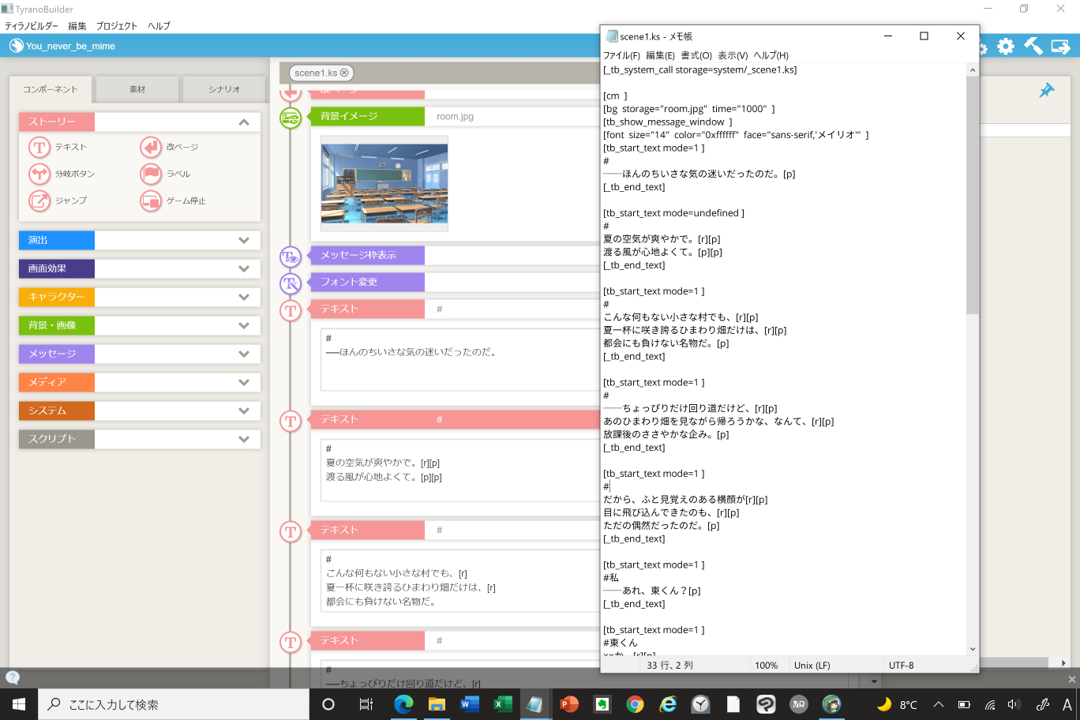
Task: Open Microsoft Edge from the taskbar
Action: [x=403, y=704]
